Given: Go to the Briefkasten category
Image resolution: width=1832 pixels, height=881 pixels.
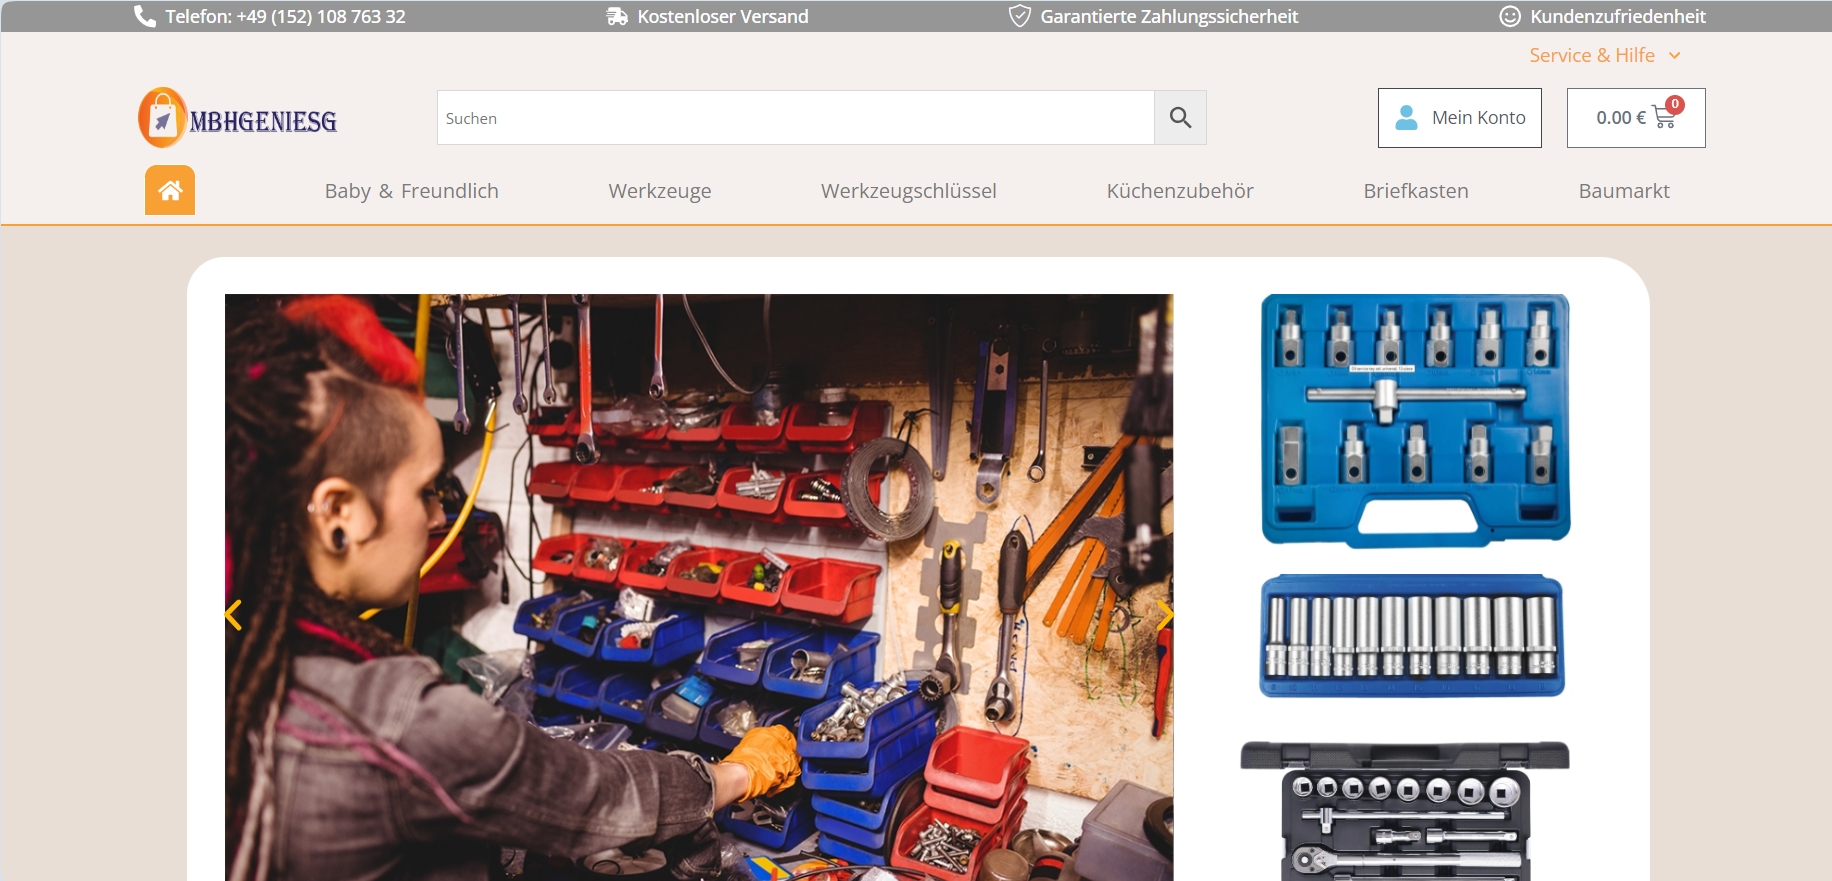Looking at the screenshot, I should tap(1416, 191).
